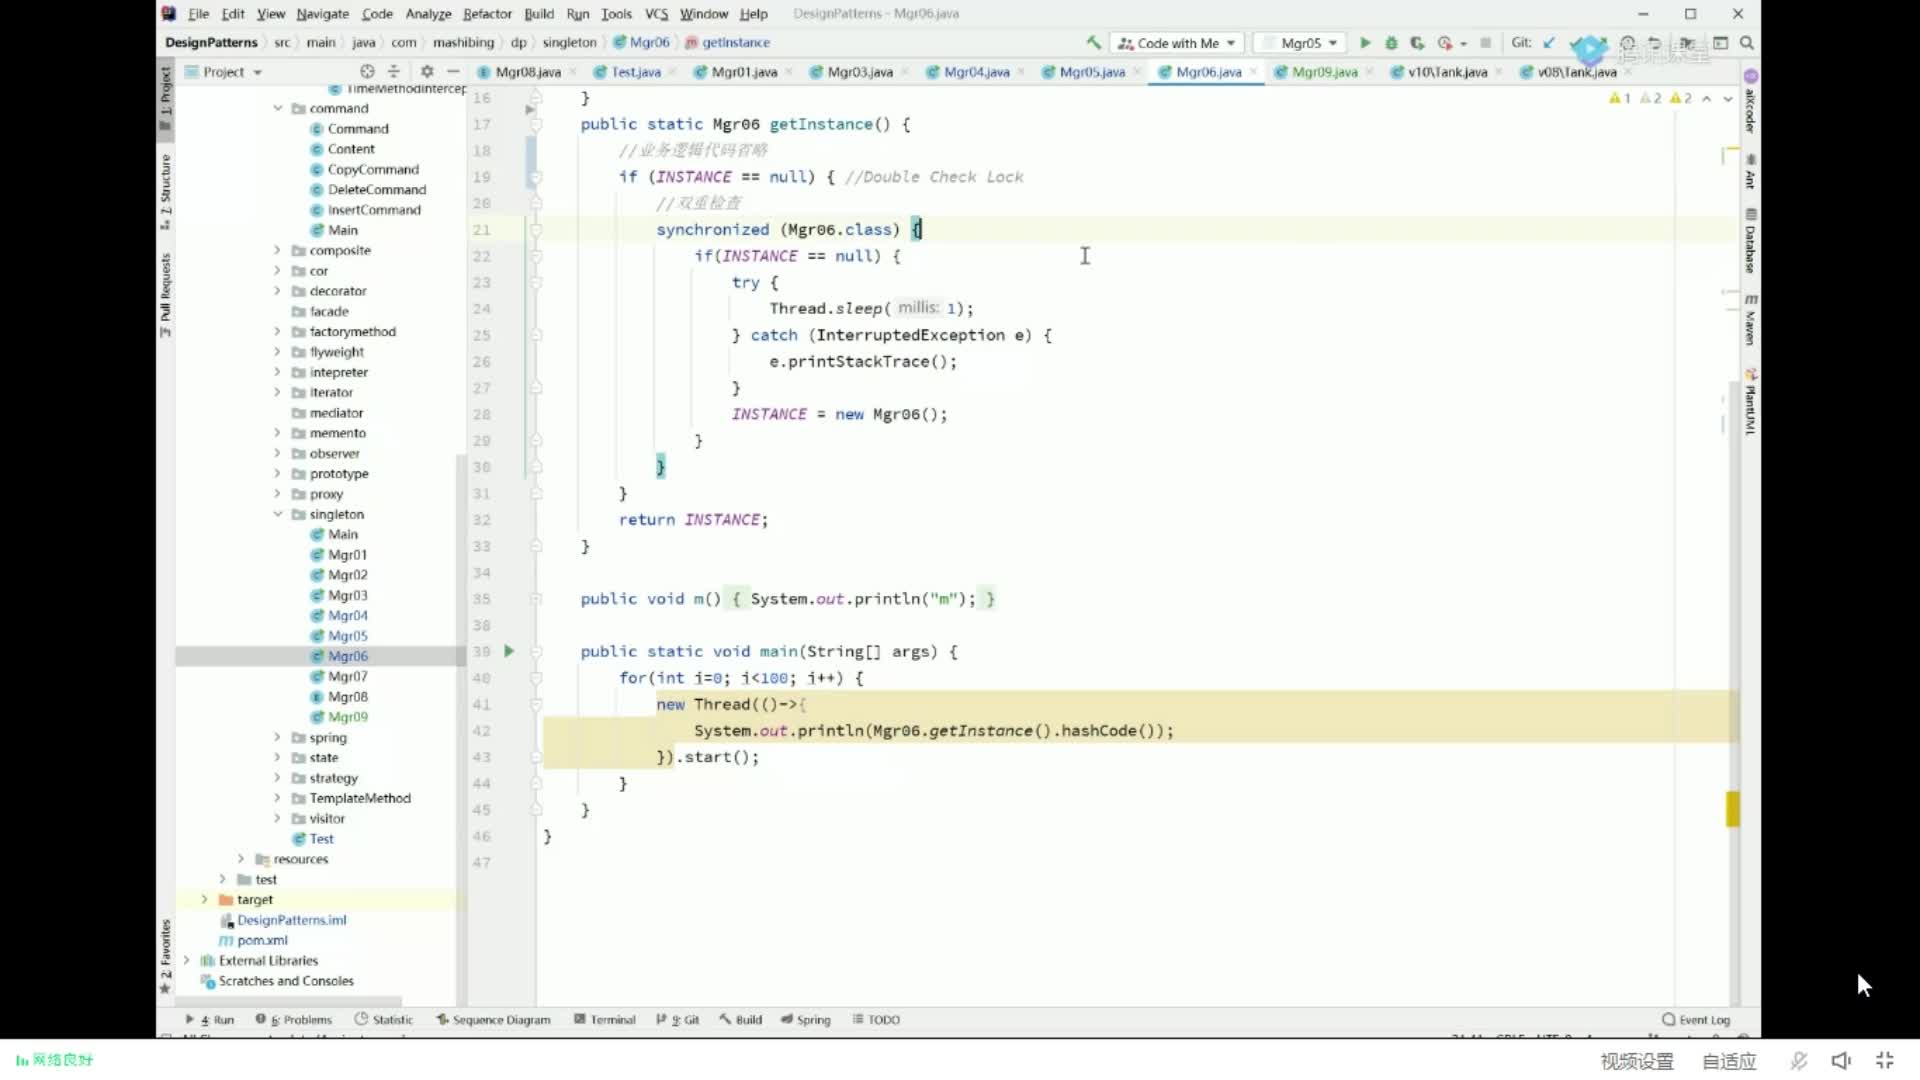Open the VCS menu

tap(656, 14)
